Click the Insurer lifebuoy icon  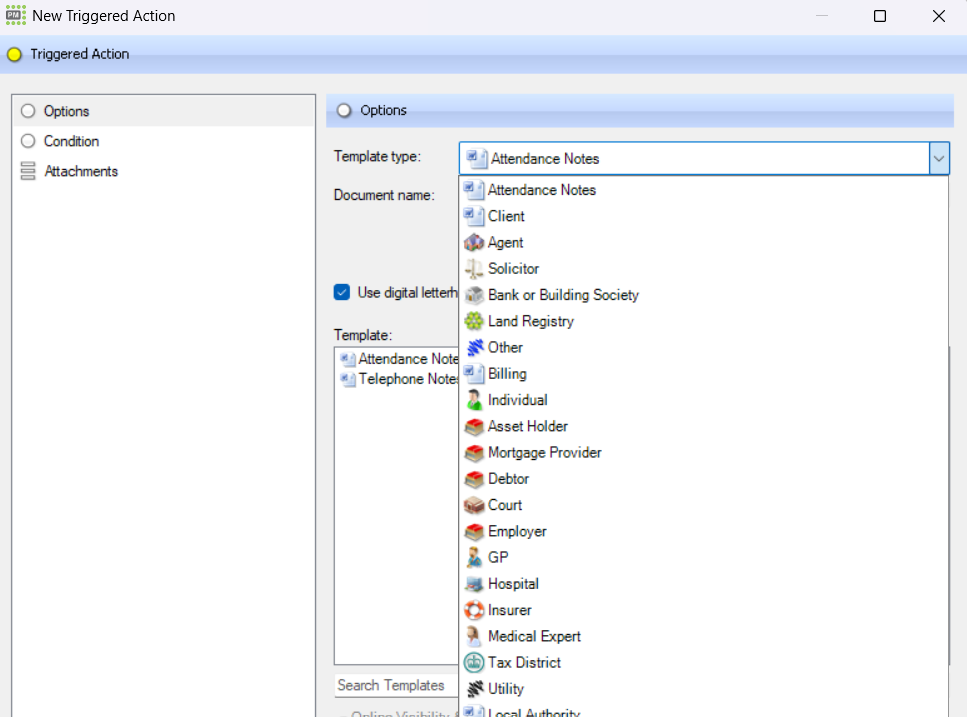(474, 610)
